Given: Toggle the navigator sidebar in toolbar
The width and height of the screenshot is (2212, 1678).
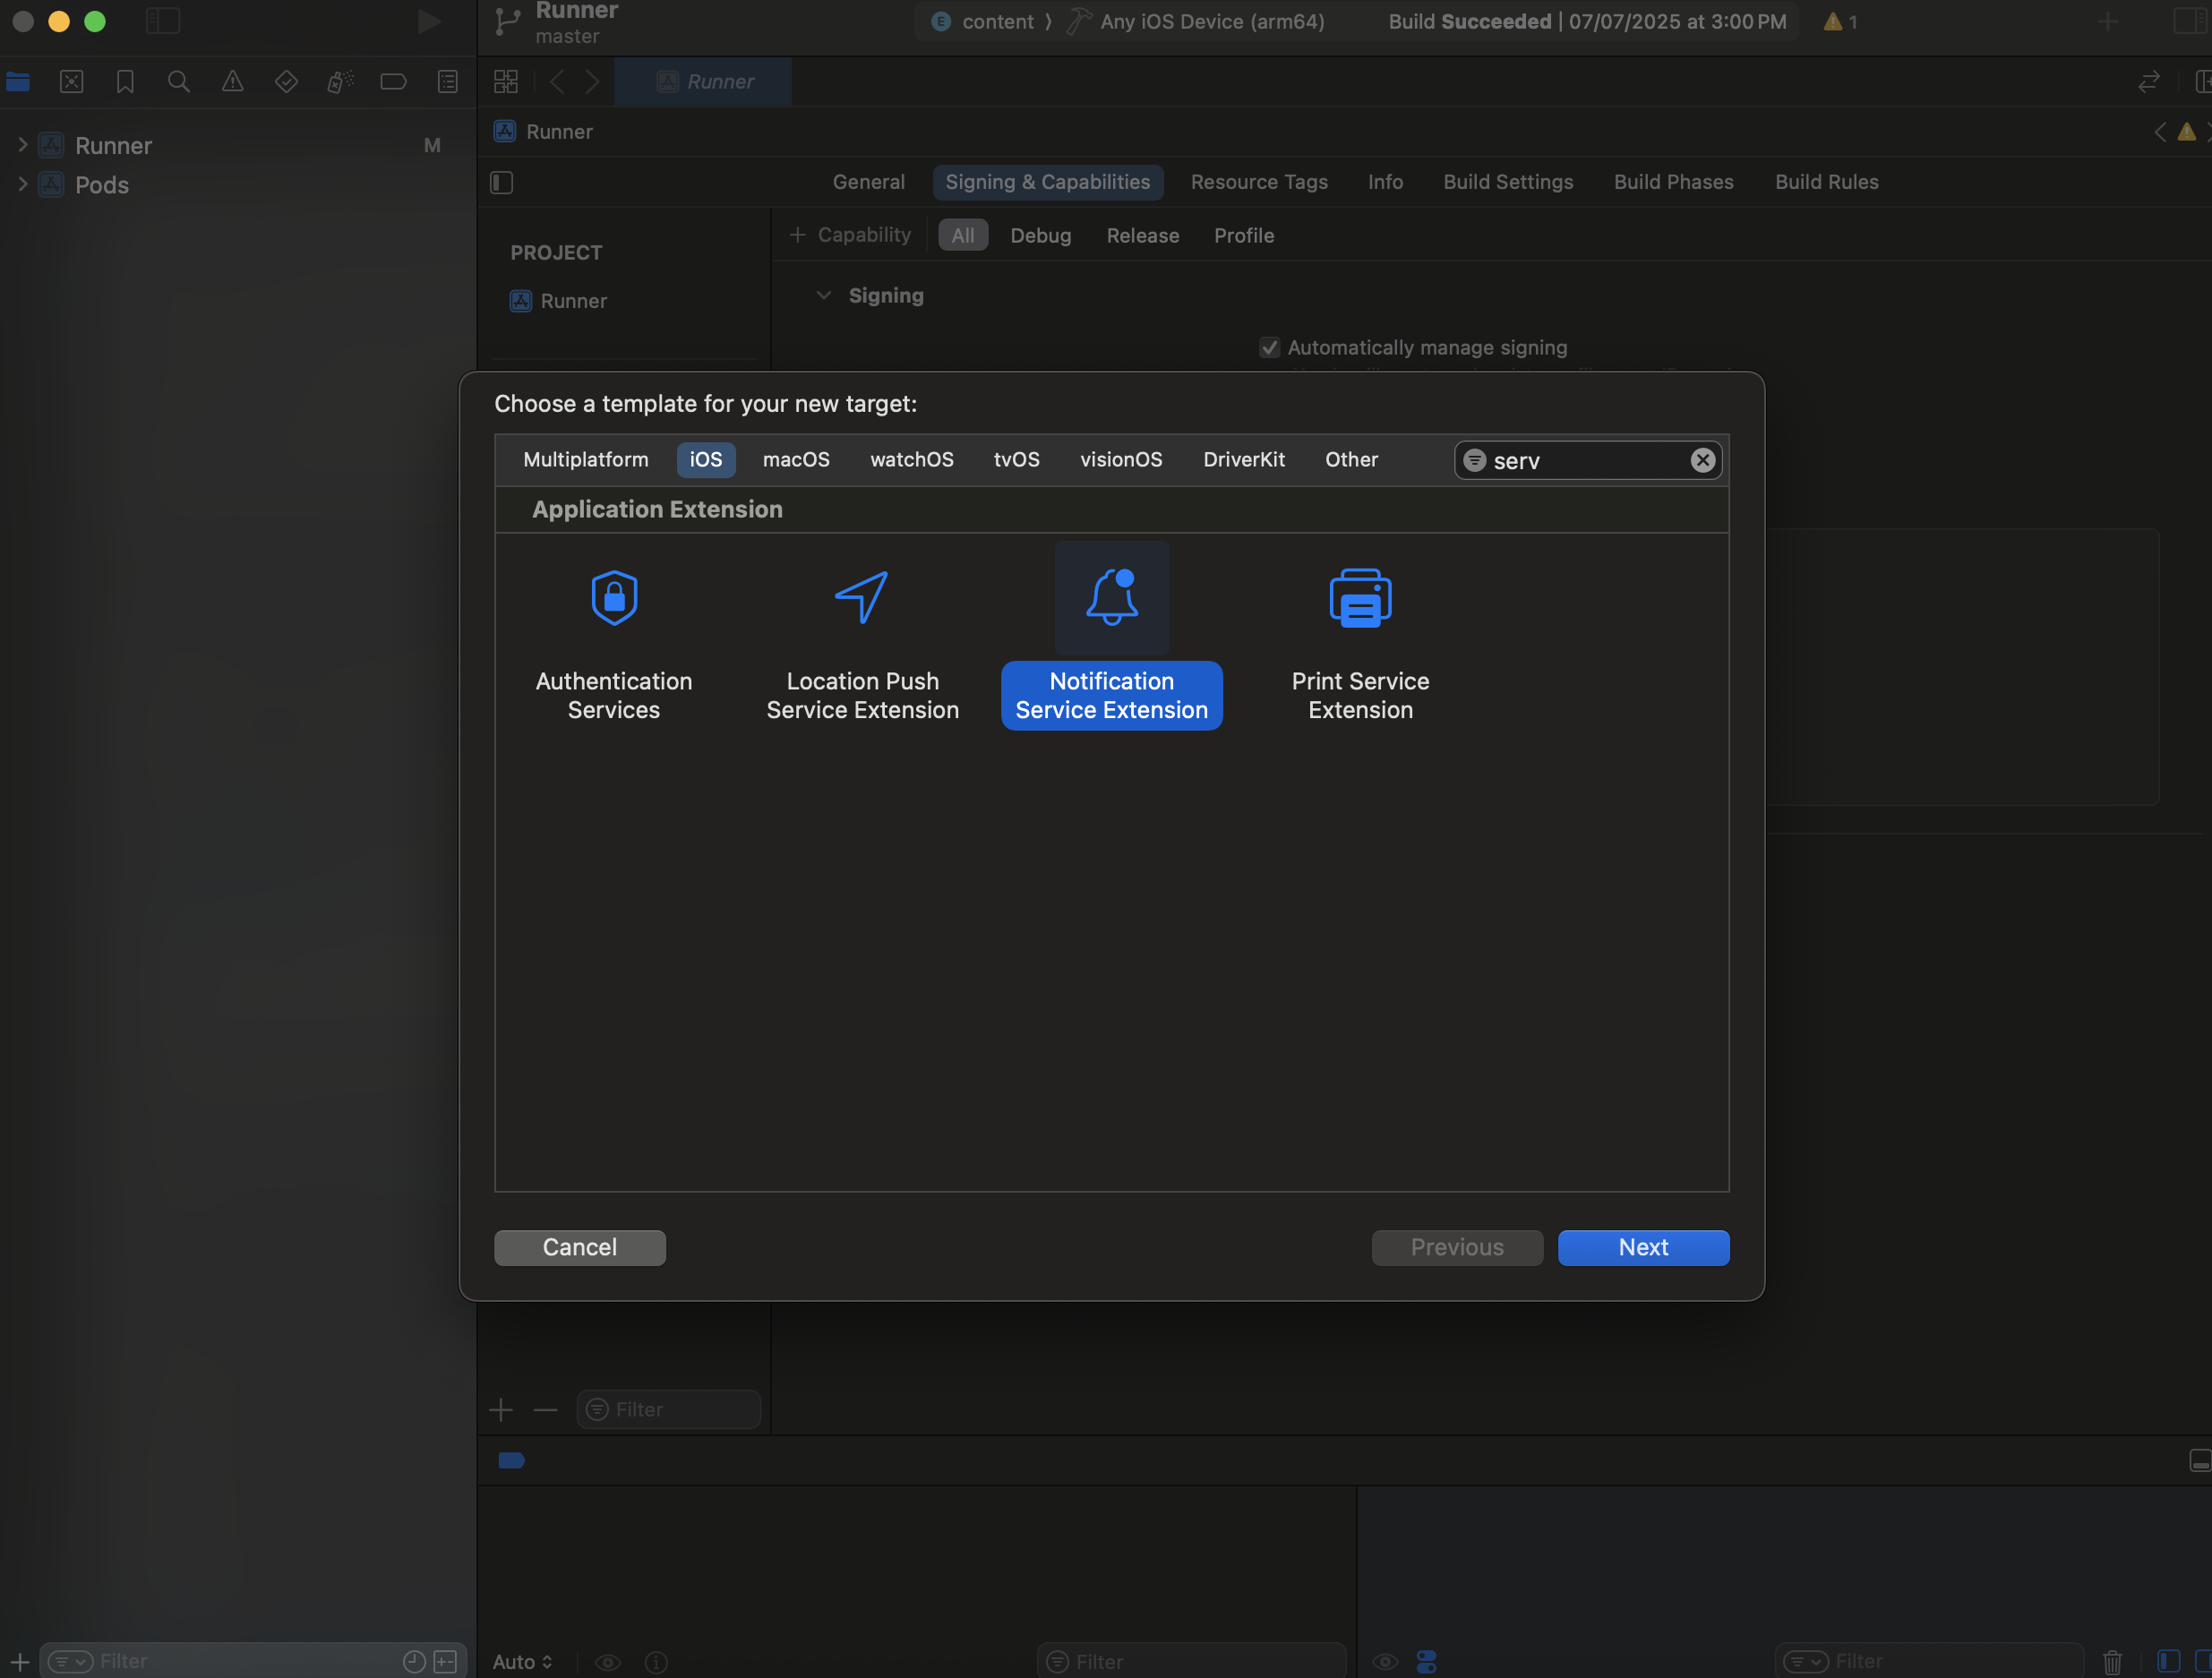Looking at the screenshot, I should click(x=163, y=21).
